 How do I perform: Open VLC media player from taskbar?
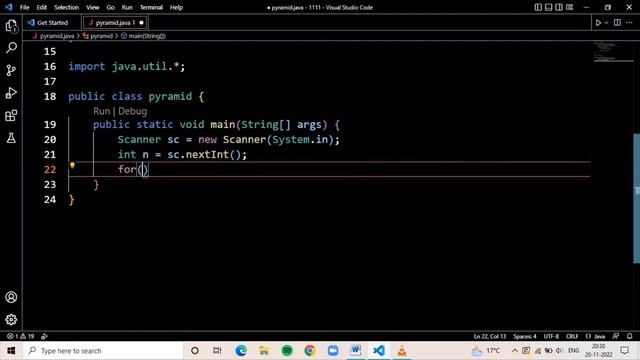coord(402,351)
